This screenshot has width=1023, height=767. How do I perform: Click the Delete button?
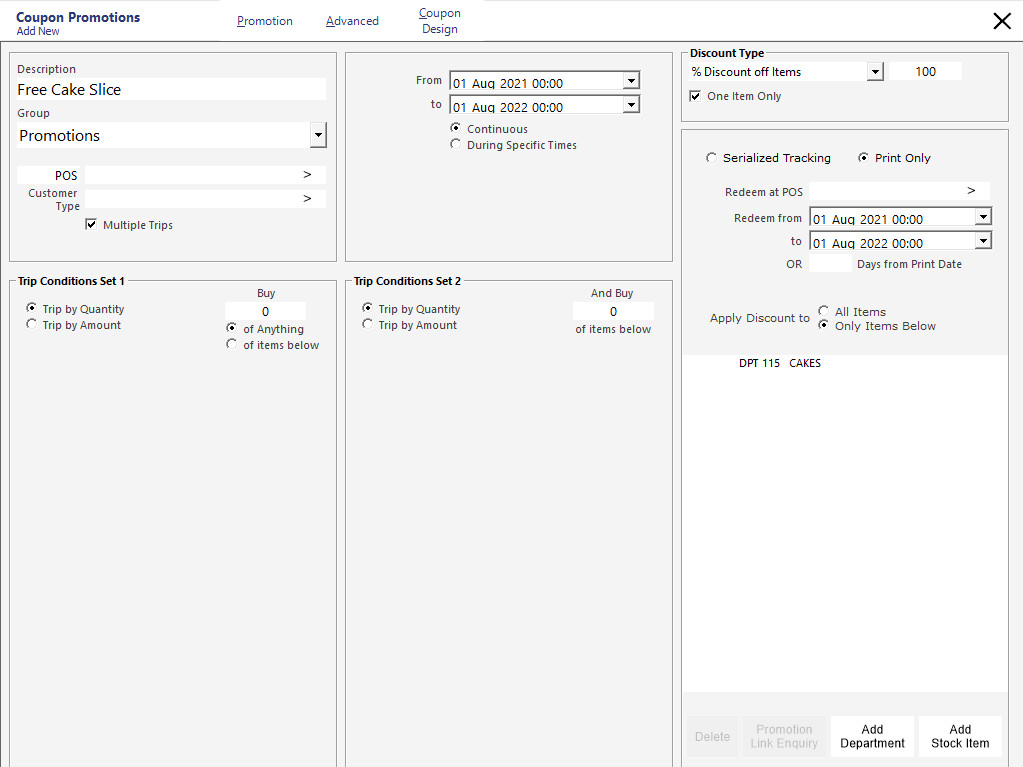712,736
